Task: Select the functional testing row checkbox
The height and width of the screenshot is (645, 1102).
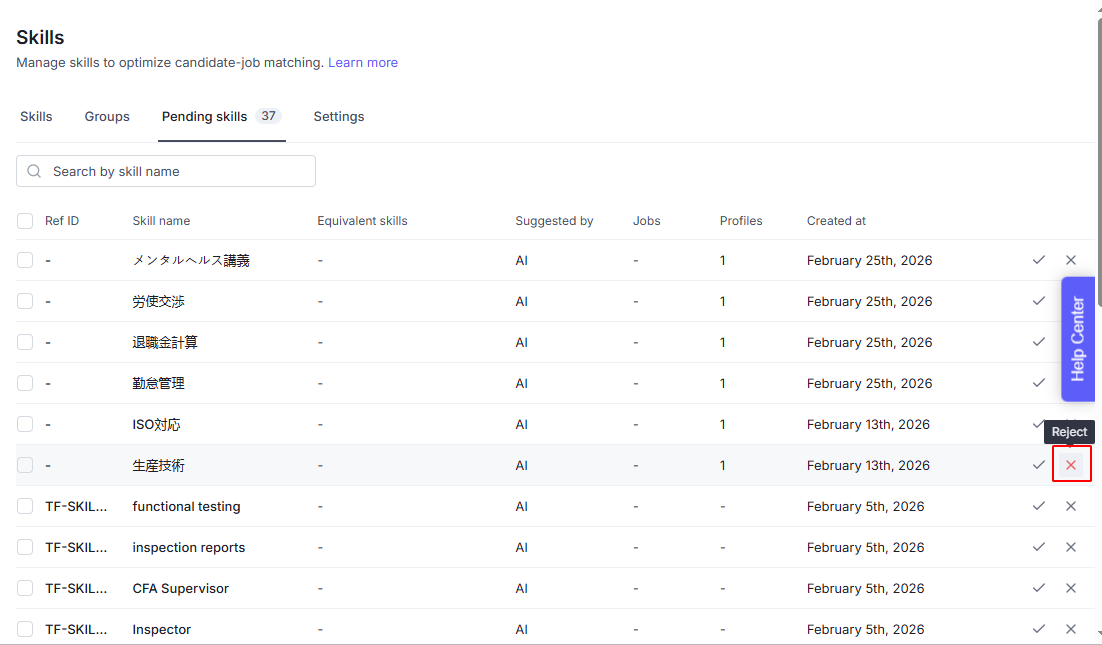Action: (25, 506)
